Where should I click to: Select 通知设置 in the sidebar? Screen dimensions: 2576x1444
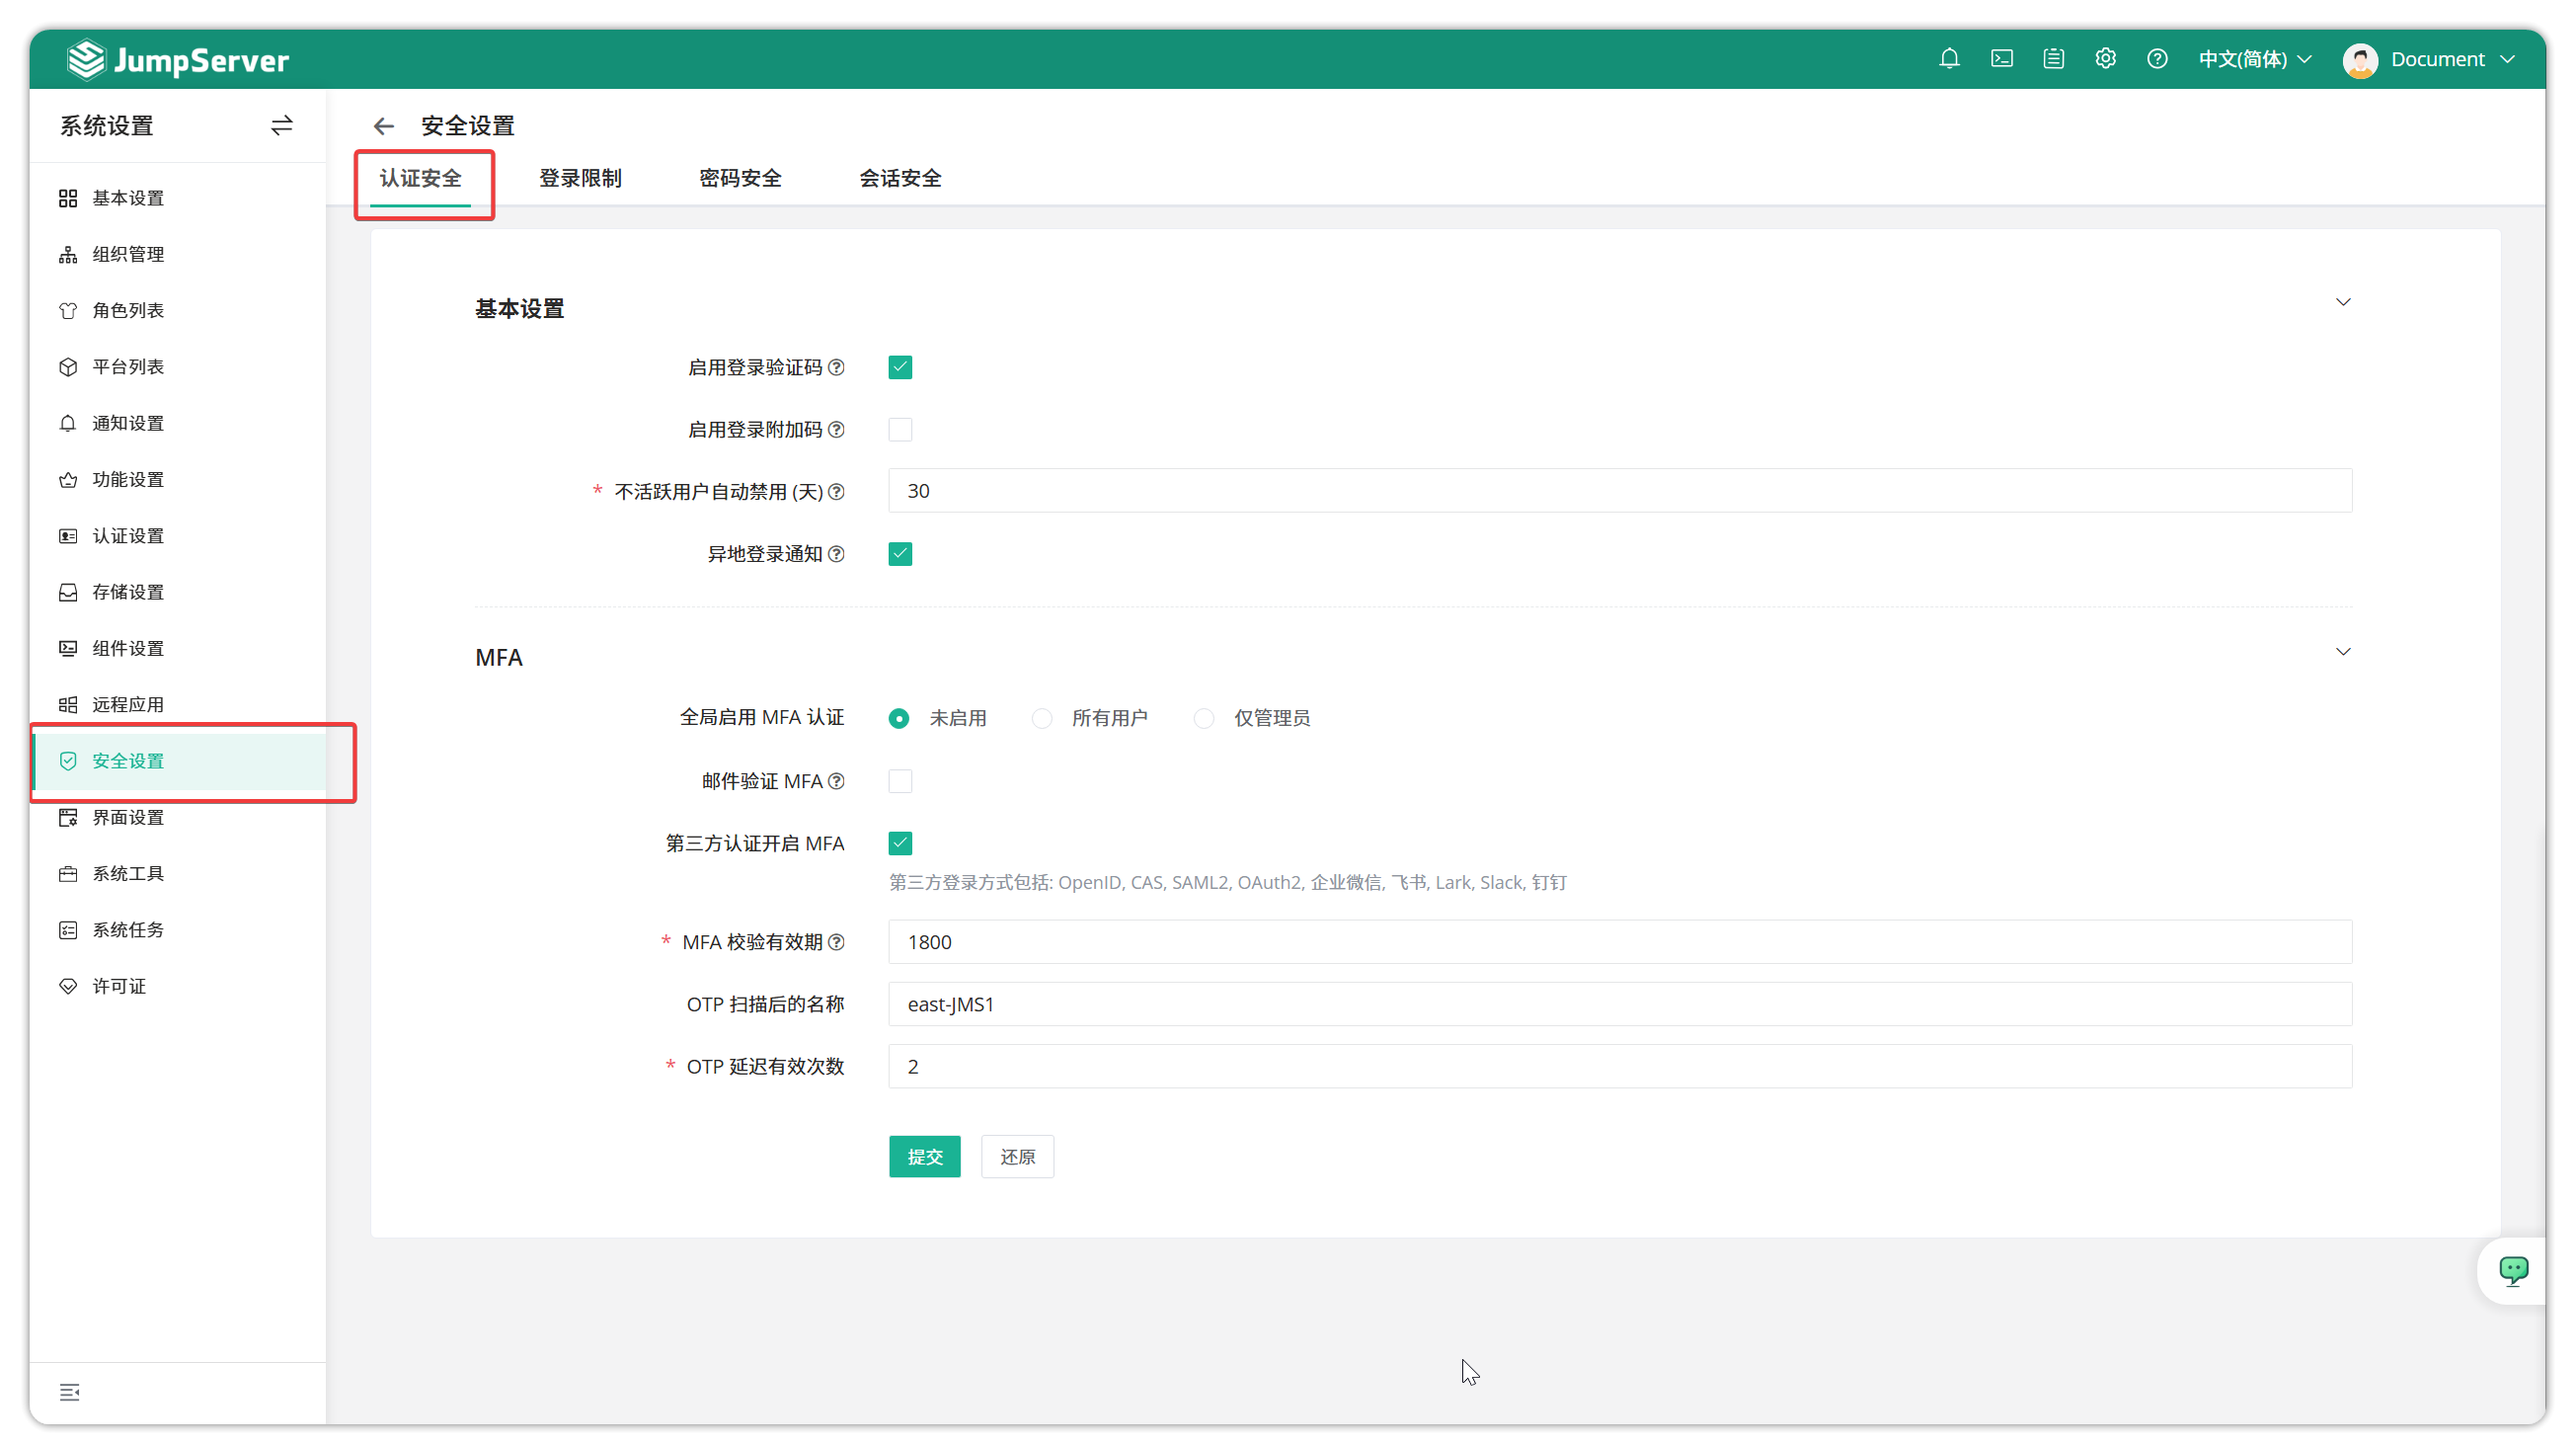point(128,423)
